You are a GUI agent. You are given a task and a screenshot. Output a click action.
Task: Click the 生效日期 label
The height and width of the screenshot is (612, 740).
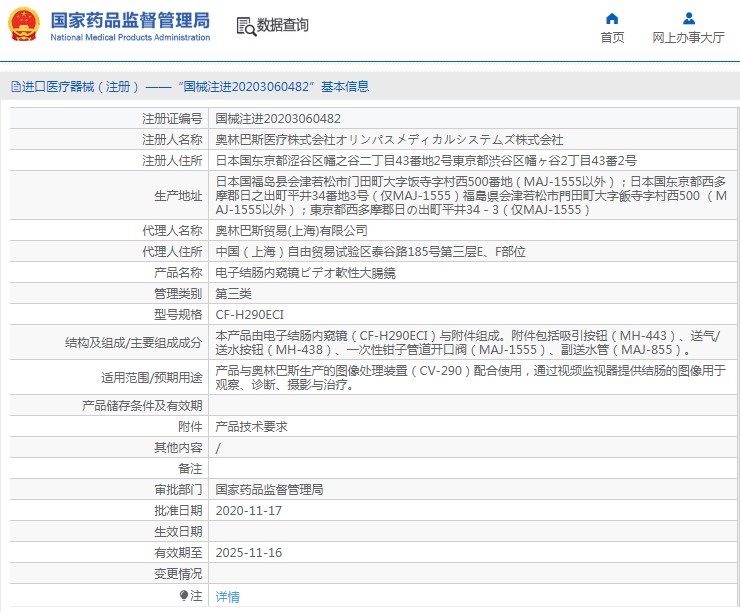point(178,532)
